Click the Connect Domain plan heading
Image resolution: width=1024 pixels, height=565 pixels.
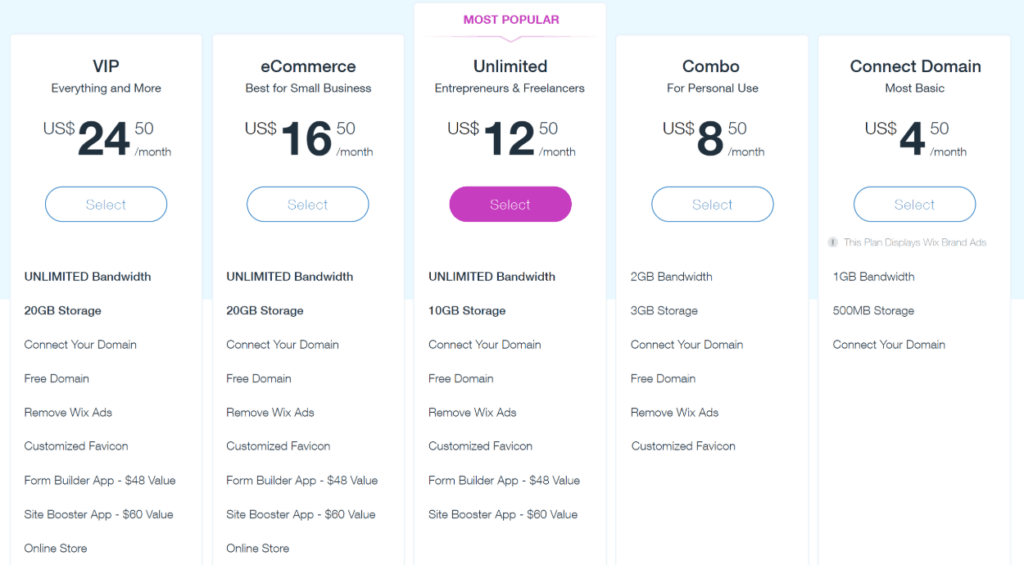[x=915, y=66]
